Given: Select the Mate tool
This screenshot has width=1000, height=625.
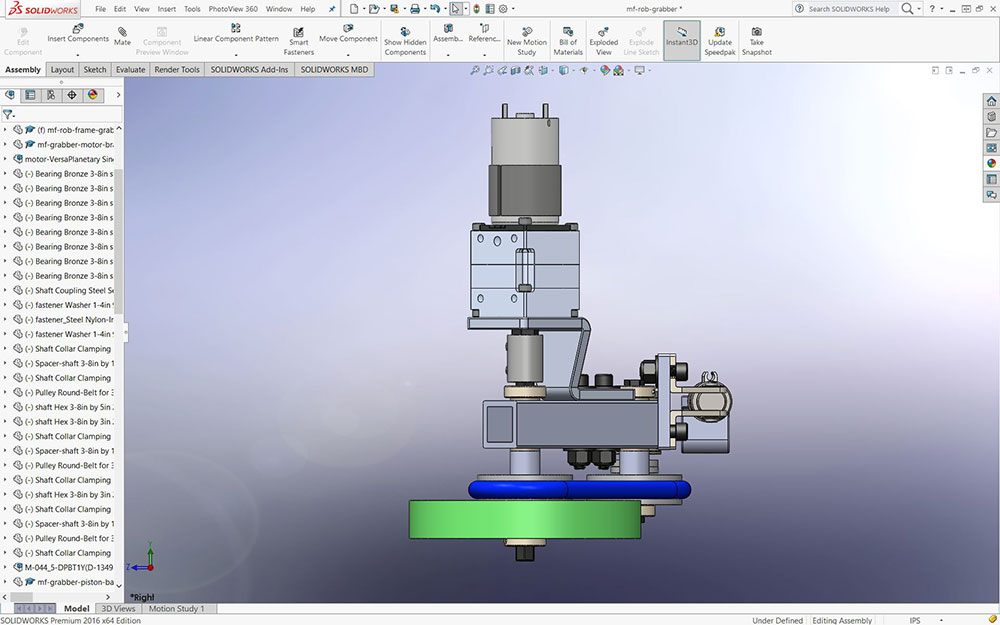Looking at the screenshot, I should click(122, 34).
